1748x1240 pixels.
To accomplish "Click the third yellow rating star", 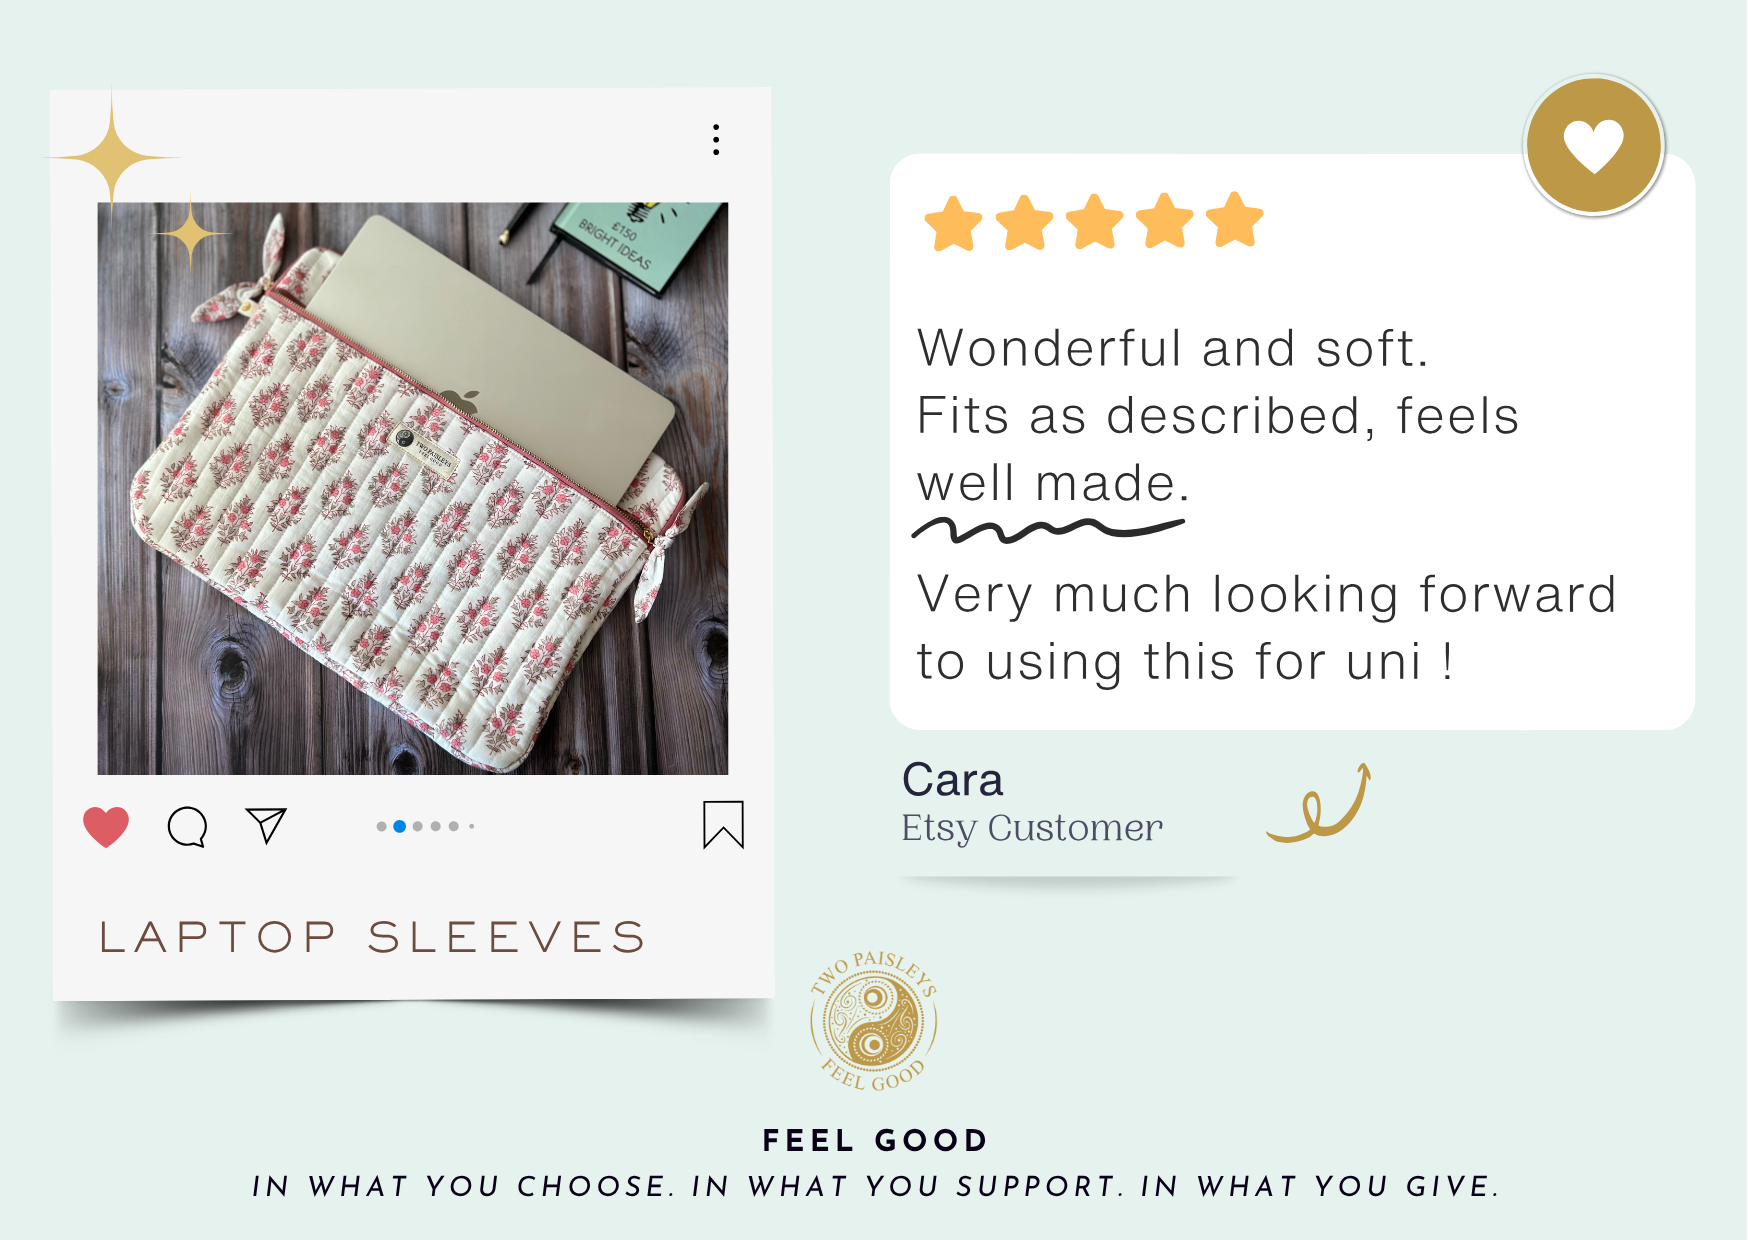I will 1095,221.
